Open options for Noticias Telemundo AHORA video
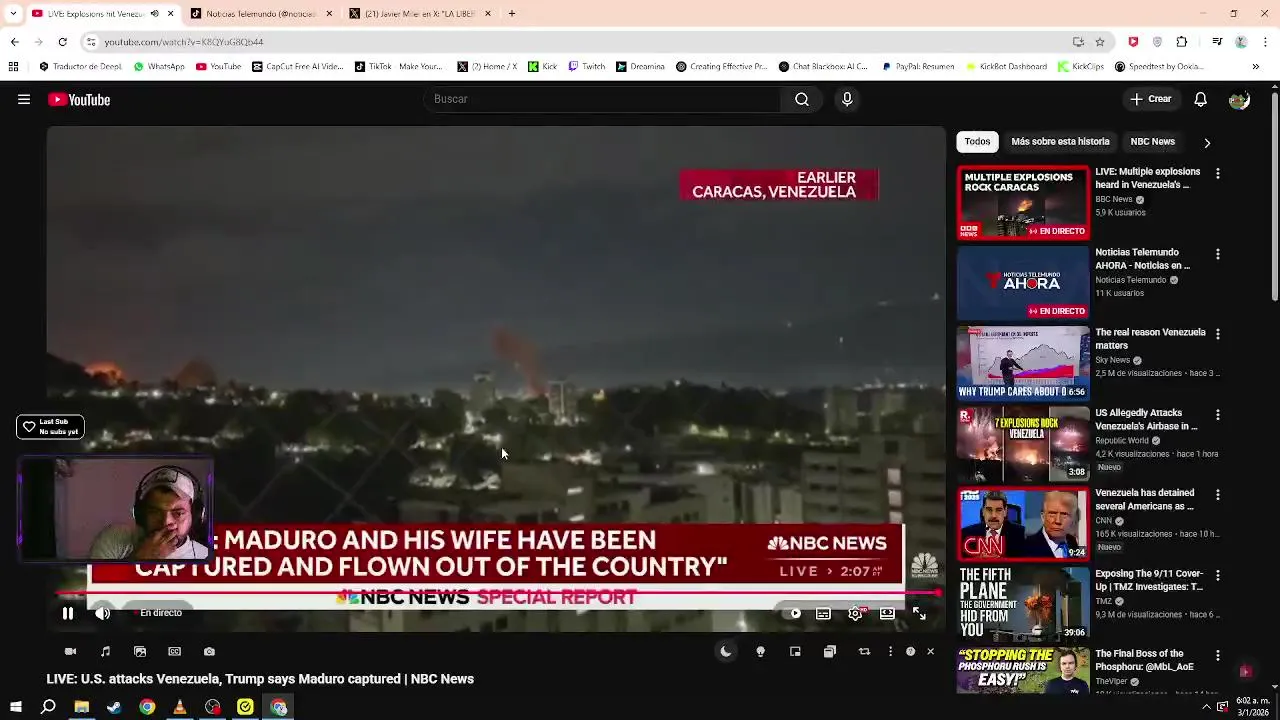Image resolution: width=1280 pixels, height=720 pixels. [x=1217, y=254]
